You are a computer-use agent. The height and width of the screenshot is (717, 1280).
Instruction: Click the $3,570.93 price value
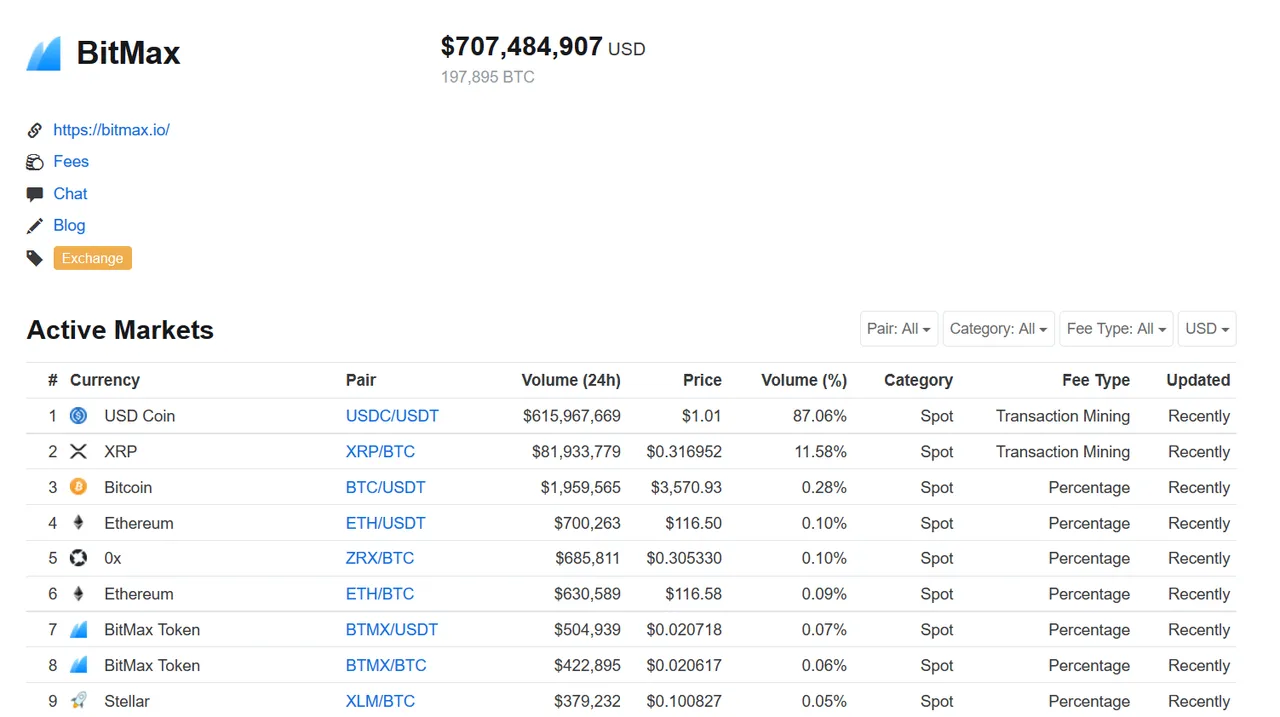coord(686,487)
